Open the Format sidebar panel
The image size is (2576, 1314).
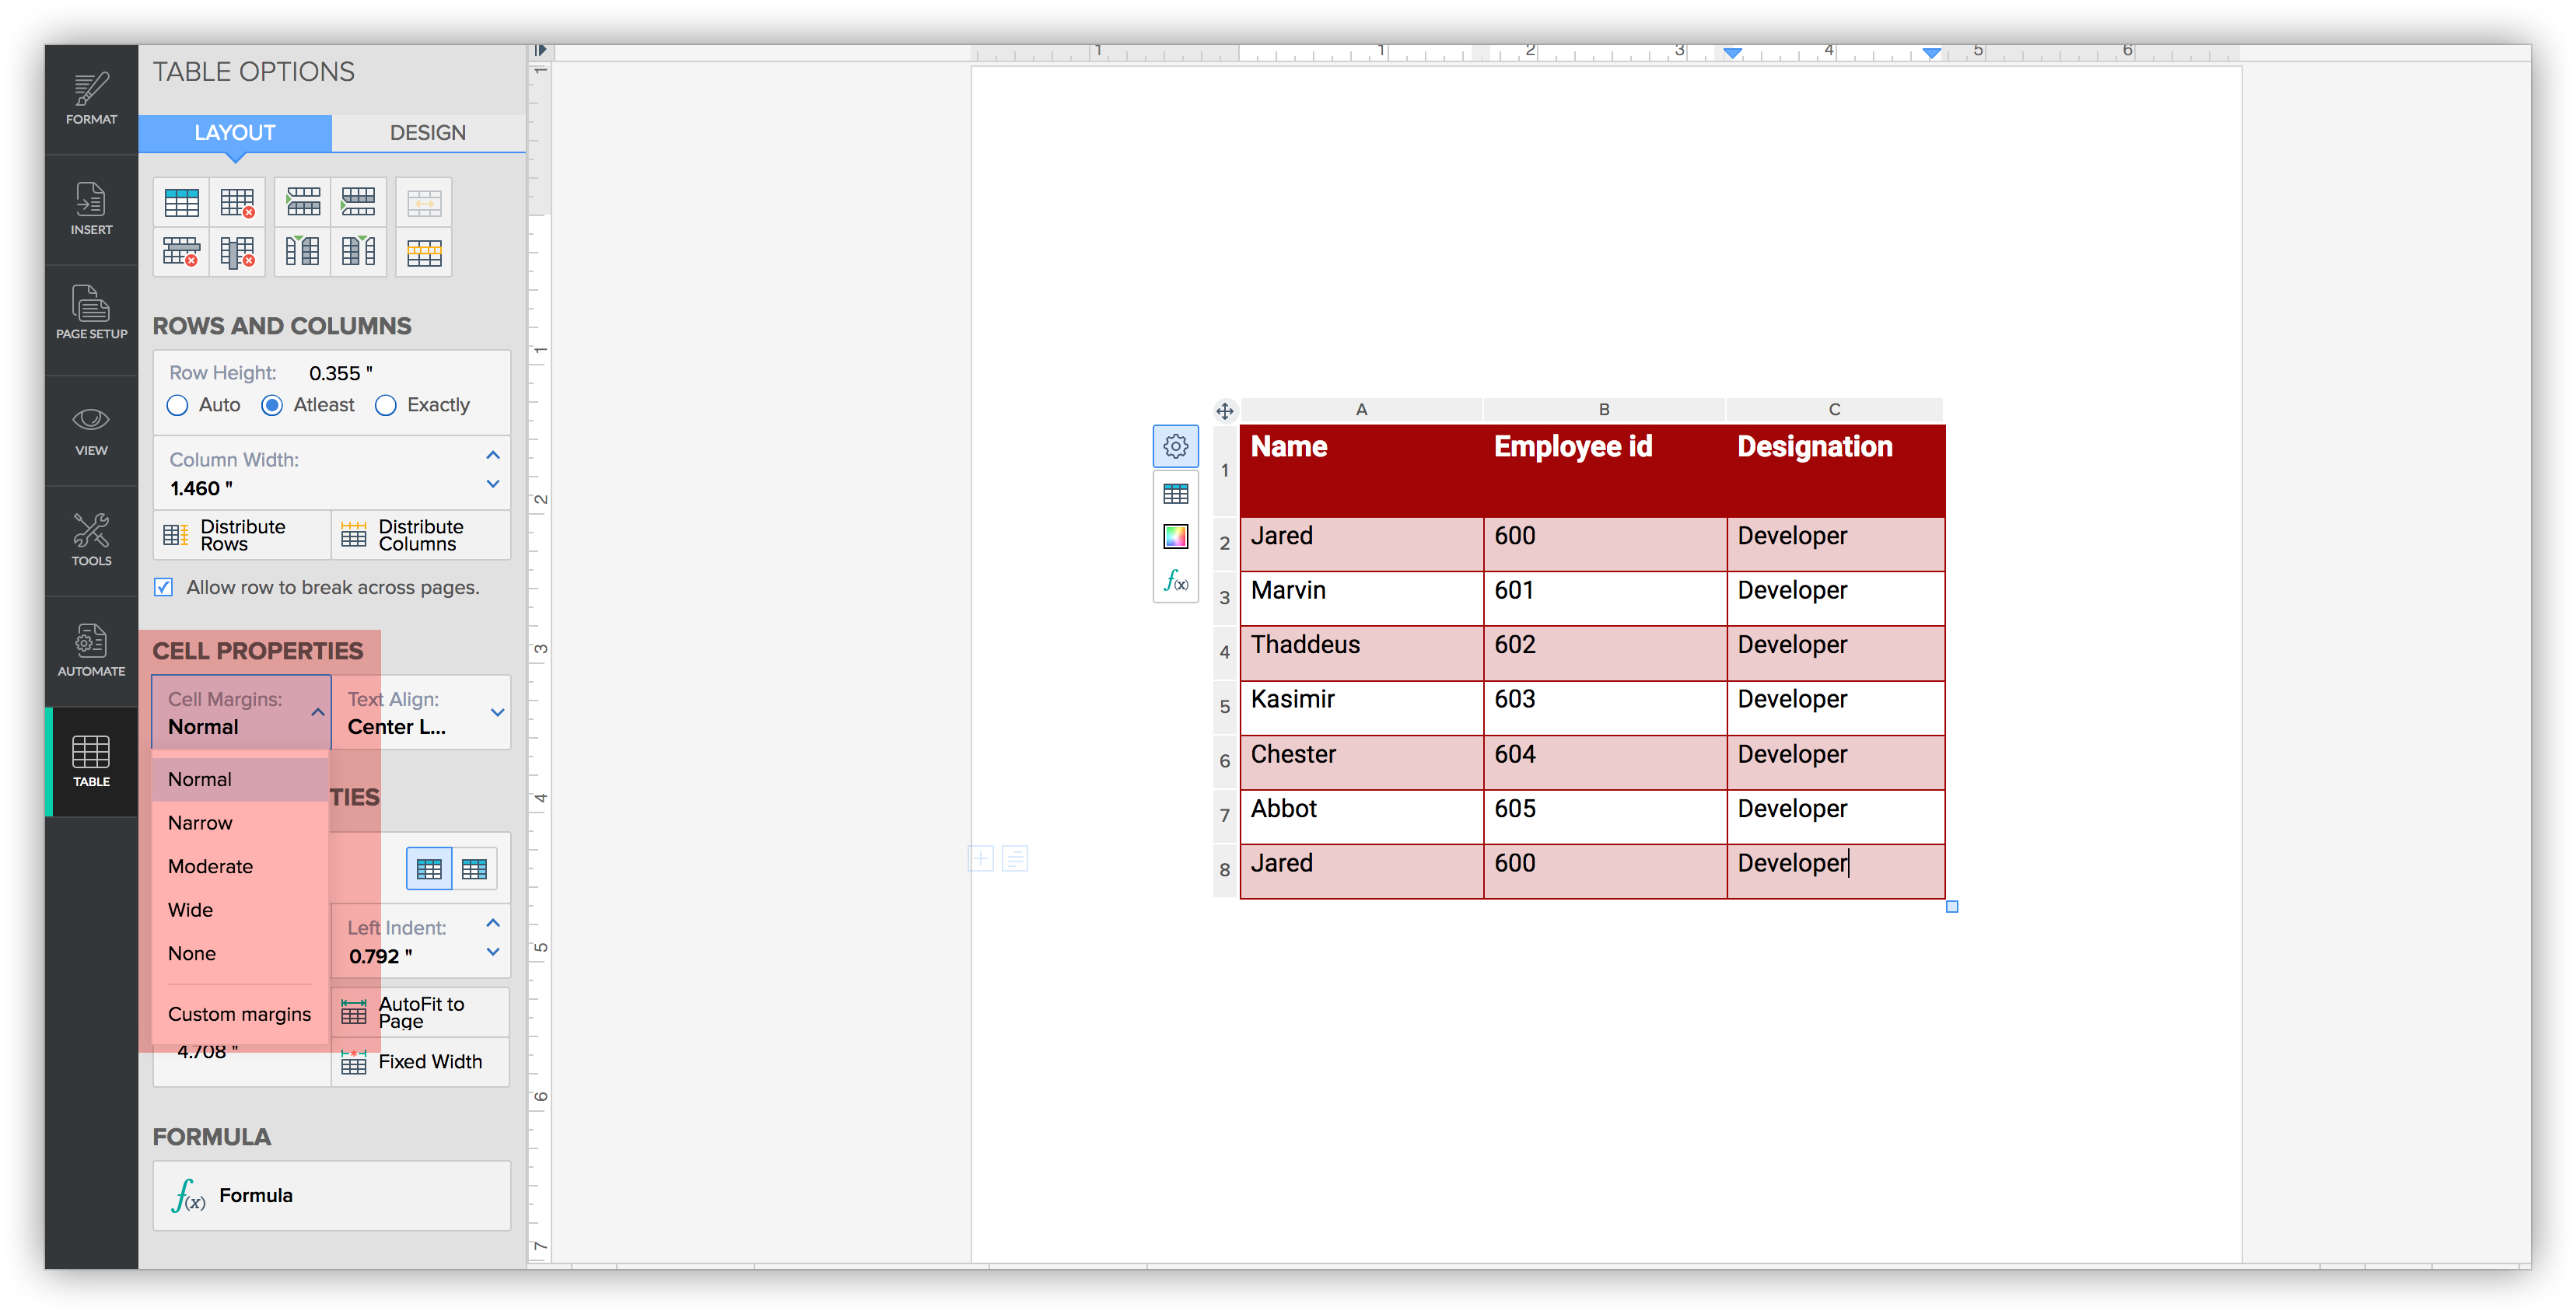click(91, 99)
